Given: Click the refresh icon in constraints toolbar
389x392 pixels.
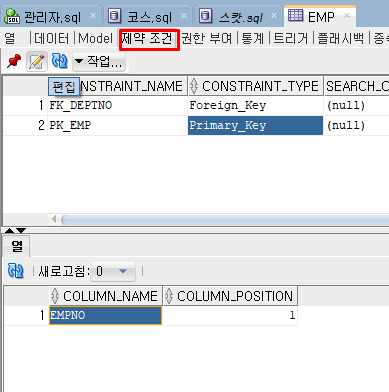Looking at the screenshot, I should (x=60, y=61).
